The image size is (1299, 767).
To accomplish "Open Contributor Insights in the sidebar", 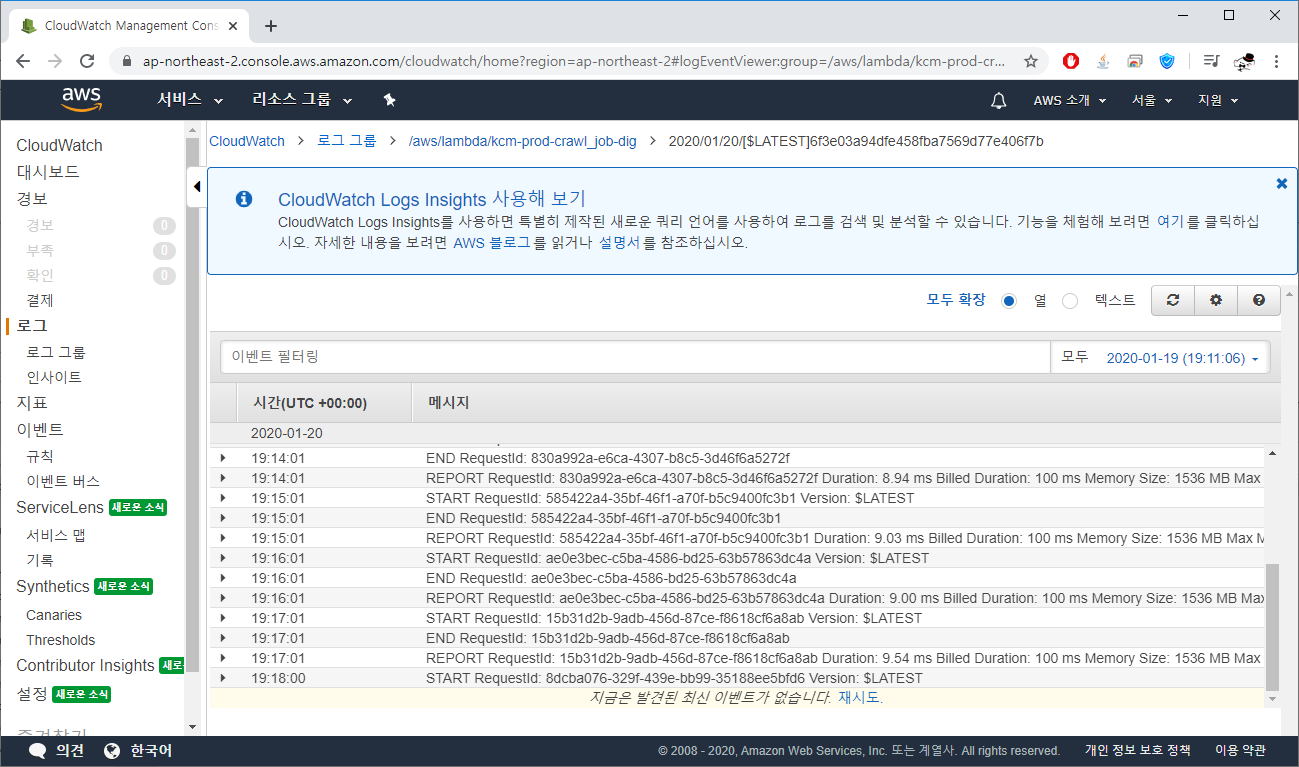I will pos(85,665).
